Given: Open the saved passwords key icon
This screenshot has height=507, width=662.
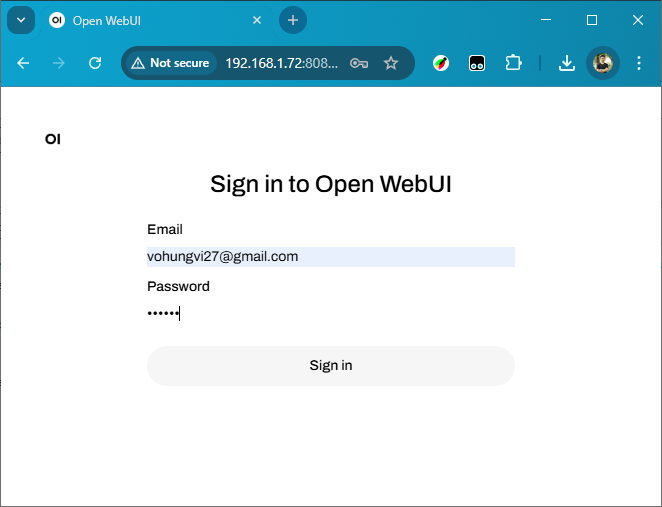Looking at the screenshot, I should click(x=359, y=63).
